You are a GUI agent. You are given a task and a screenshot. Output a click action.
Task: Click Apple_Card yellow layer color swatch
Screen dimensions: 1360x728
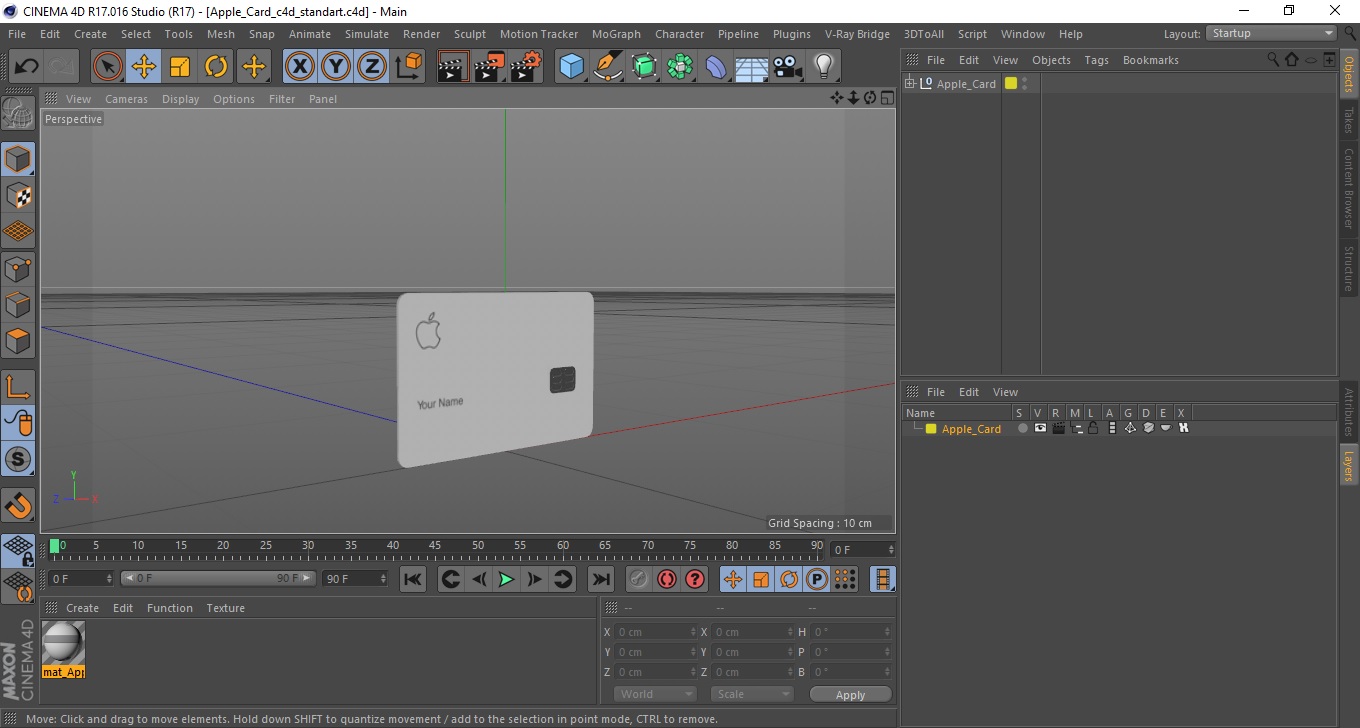tap(931, 429)
